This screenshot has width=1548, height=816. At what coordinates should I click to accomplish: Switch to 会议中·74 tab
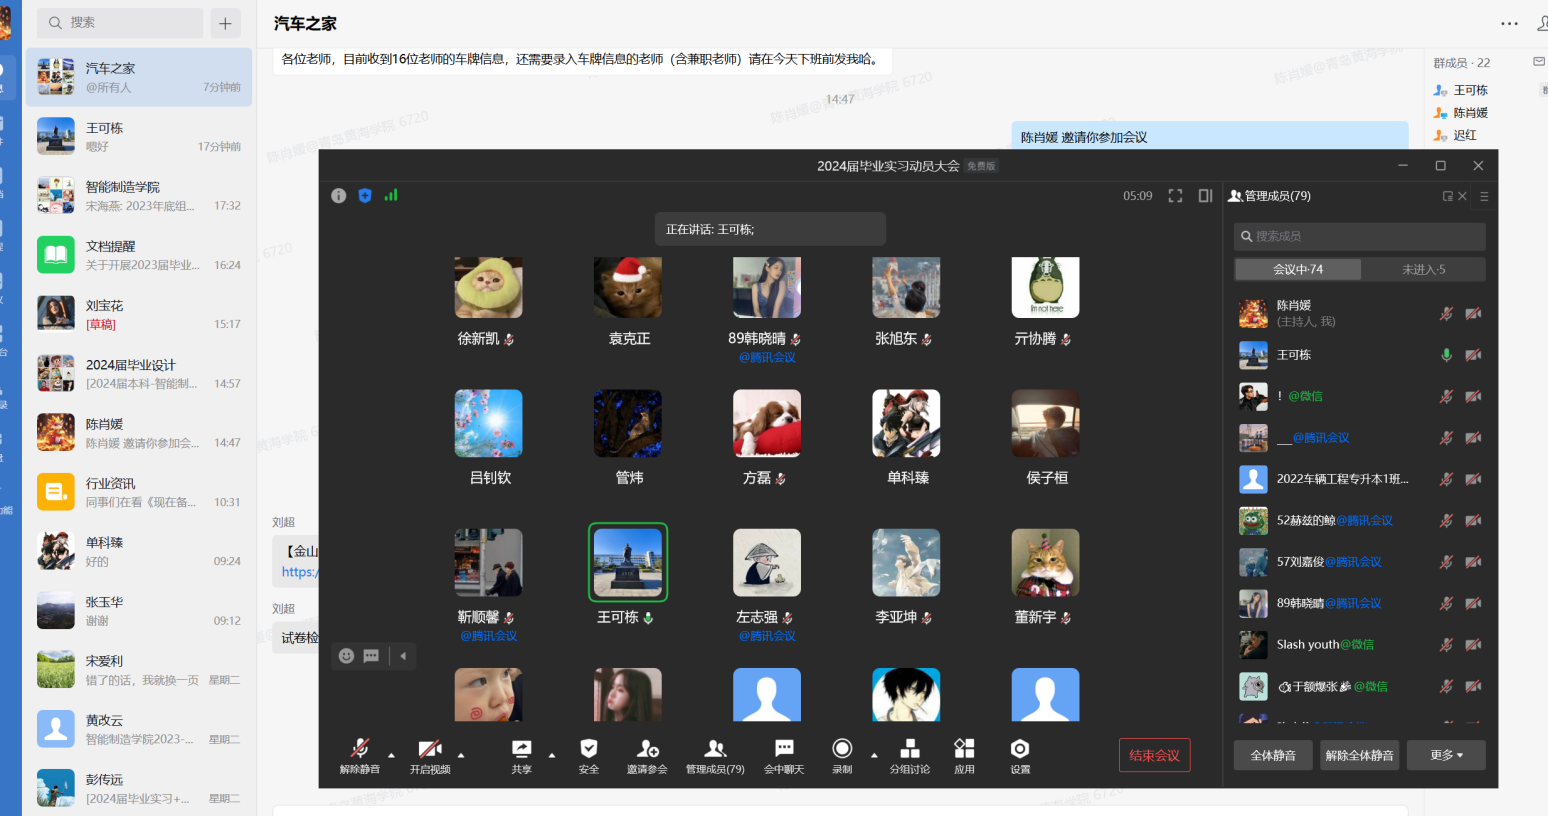[x=1298, y=270]
